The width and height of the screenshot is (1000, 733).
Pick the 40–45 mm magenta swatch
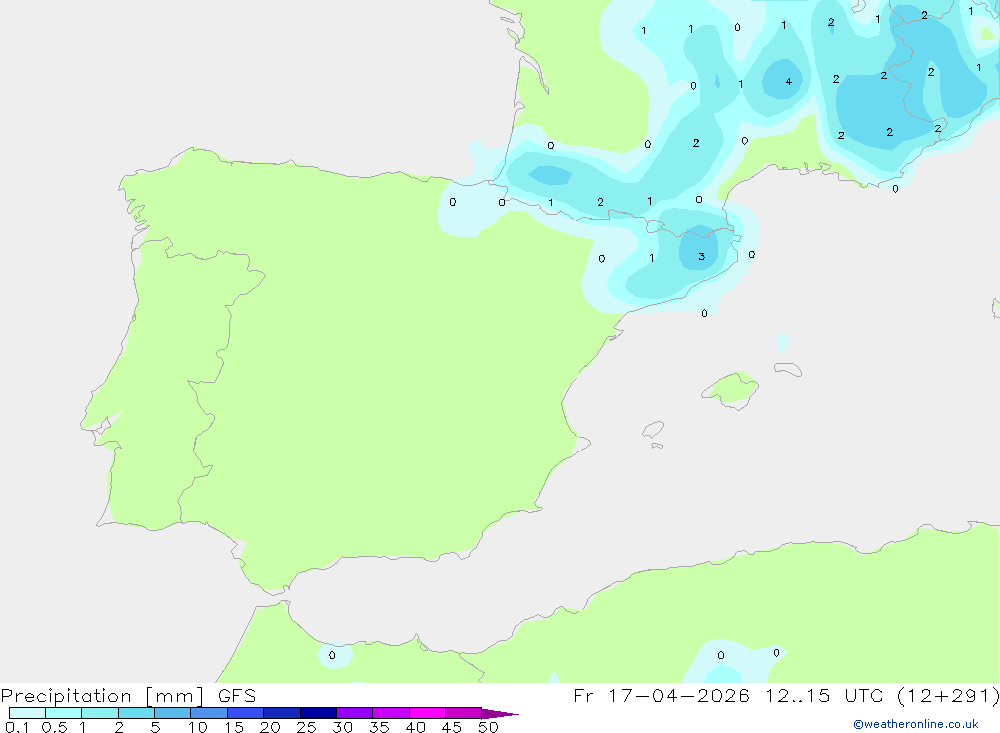point(427,713)
